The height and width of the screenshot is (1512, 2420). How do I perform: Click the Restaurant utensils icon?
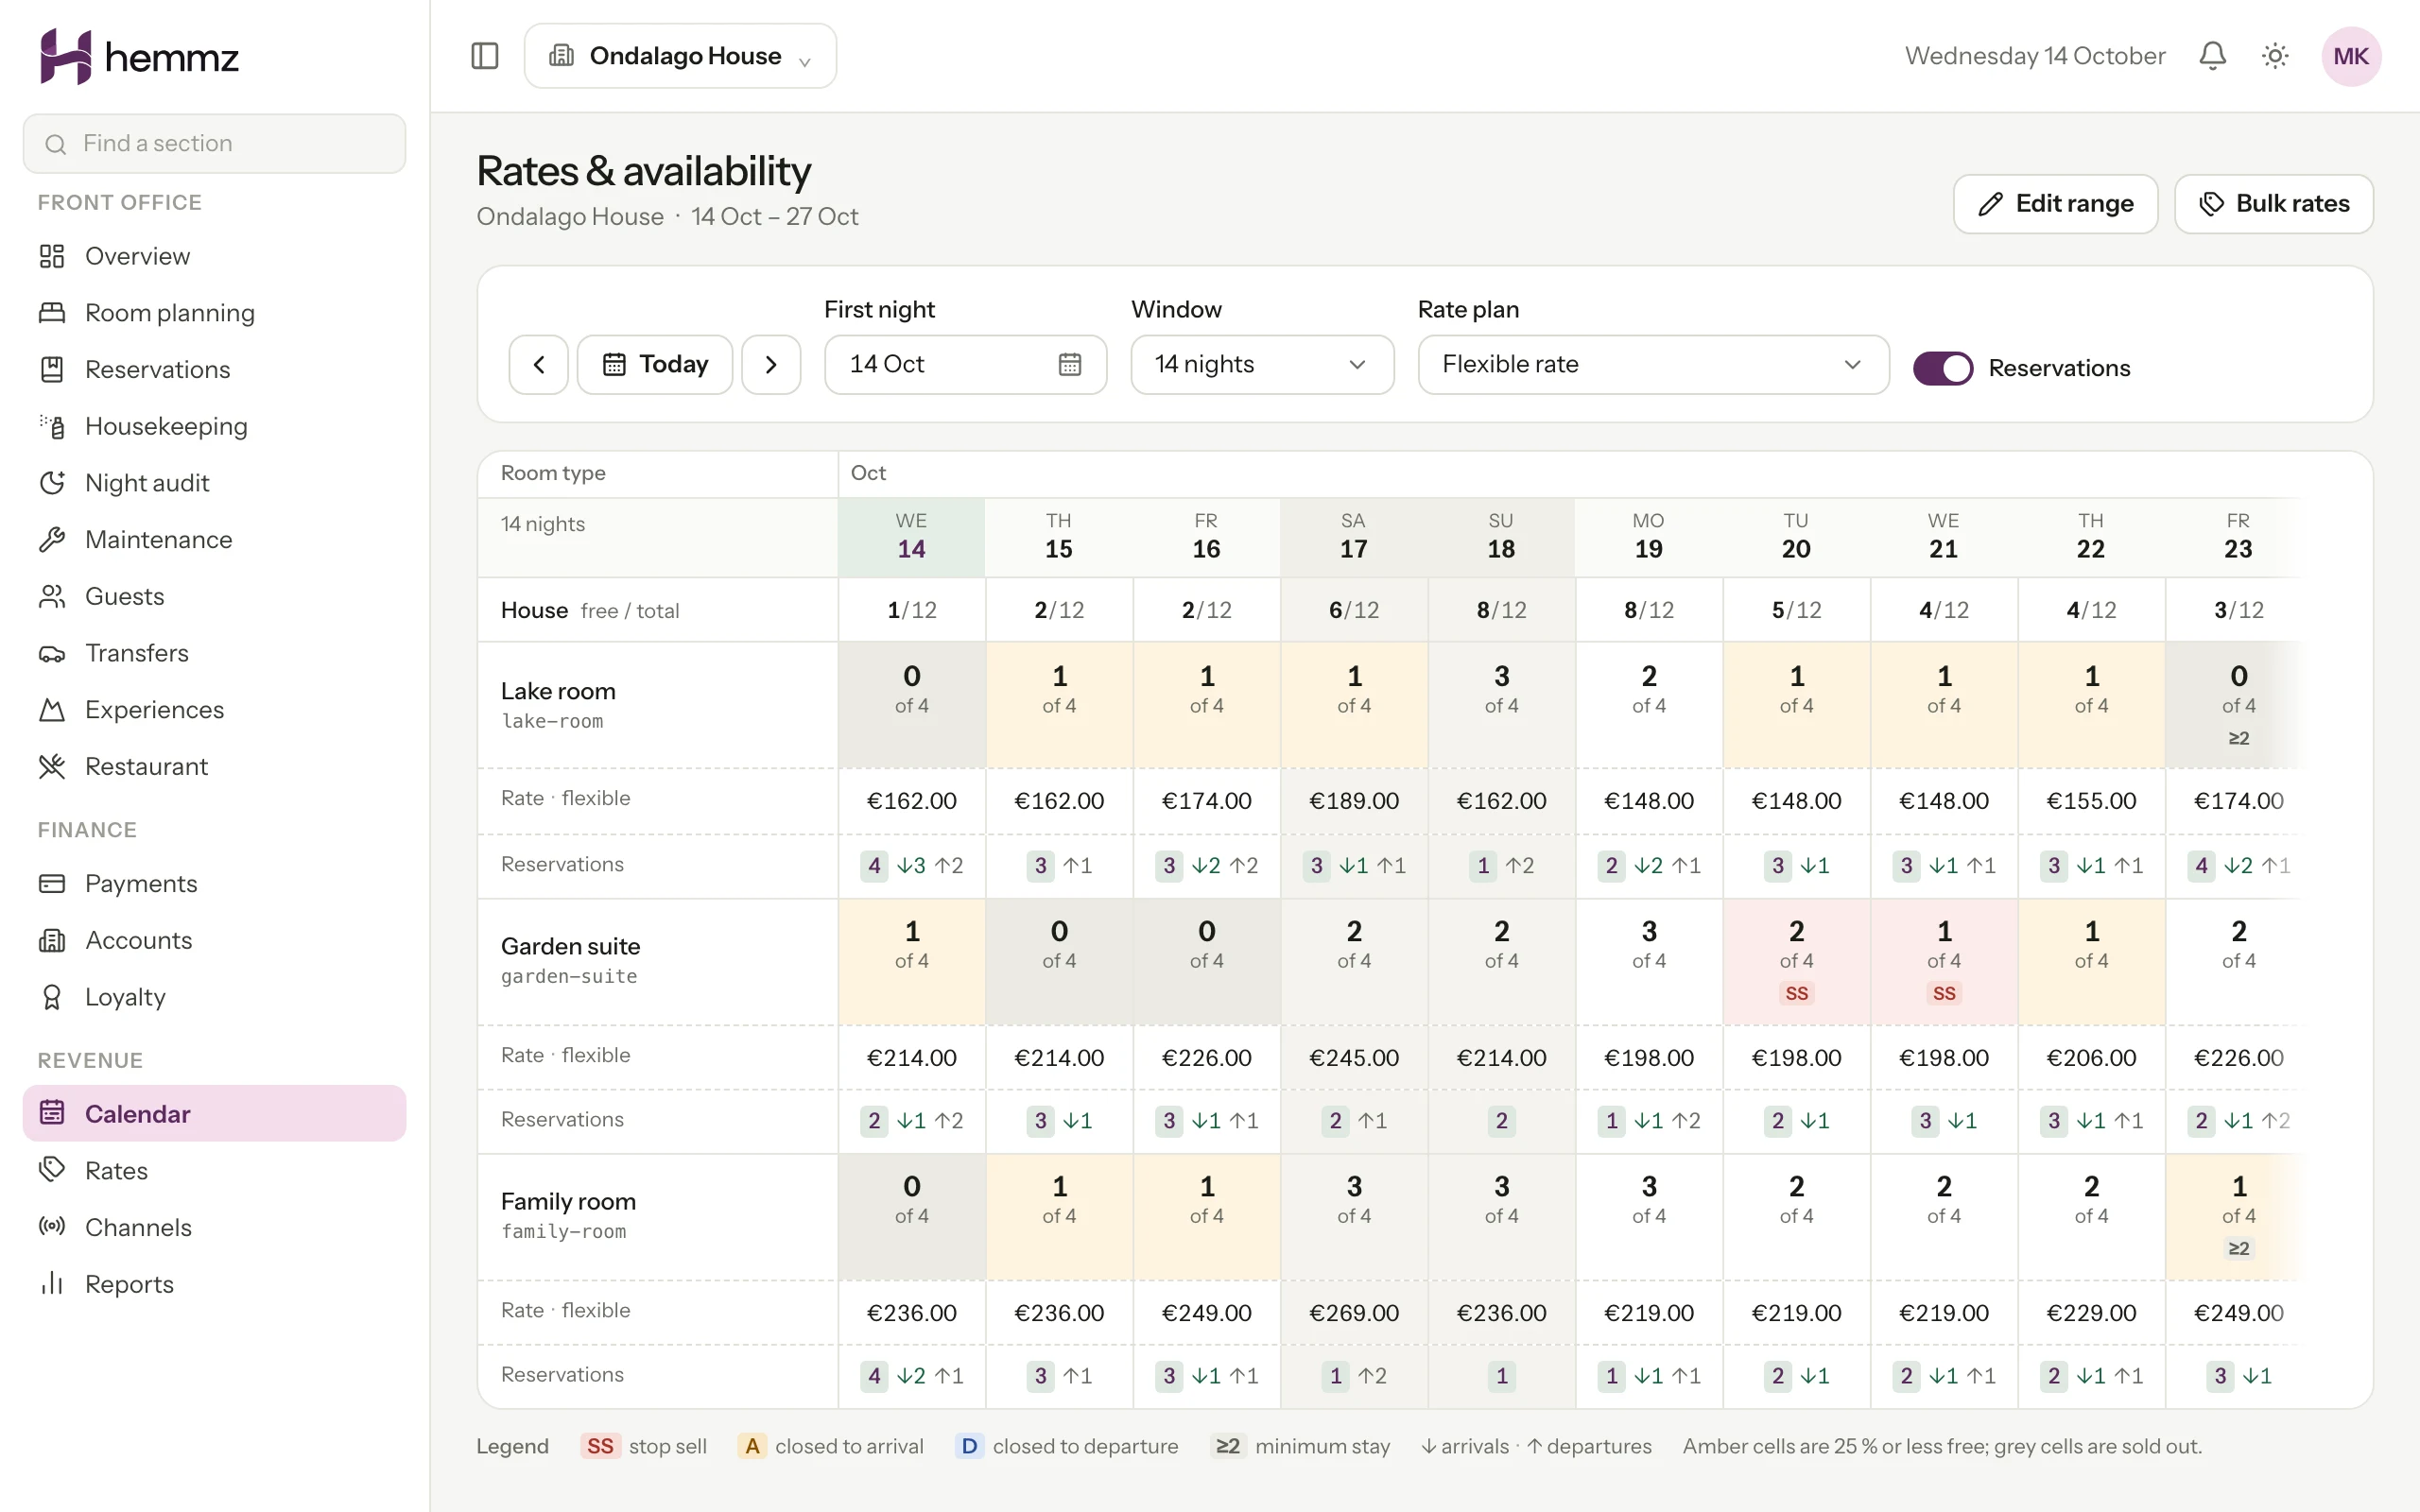coord(52,766)
